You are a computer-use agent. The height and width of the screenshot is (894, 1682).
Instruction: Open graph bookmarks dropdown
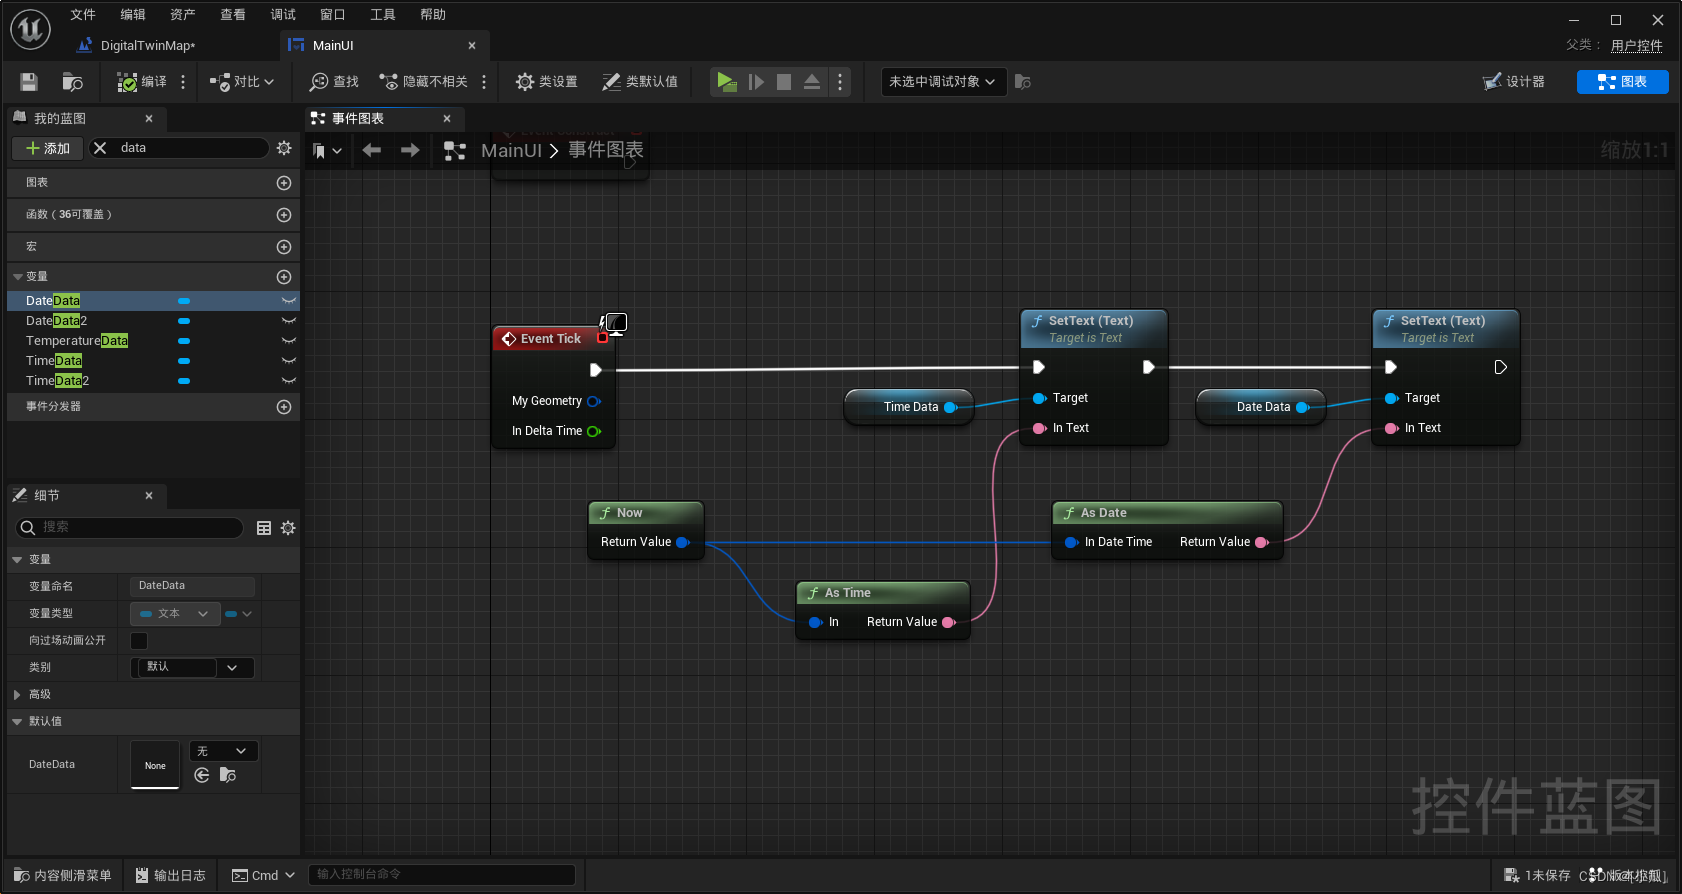coord(327,150)
